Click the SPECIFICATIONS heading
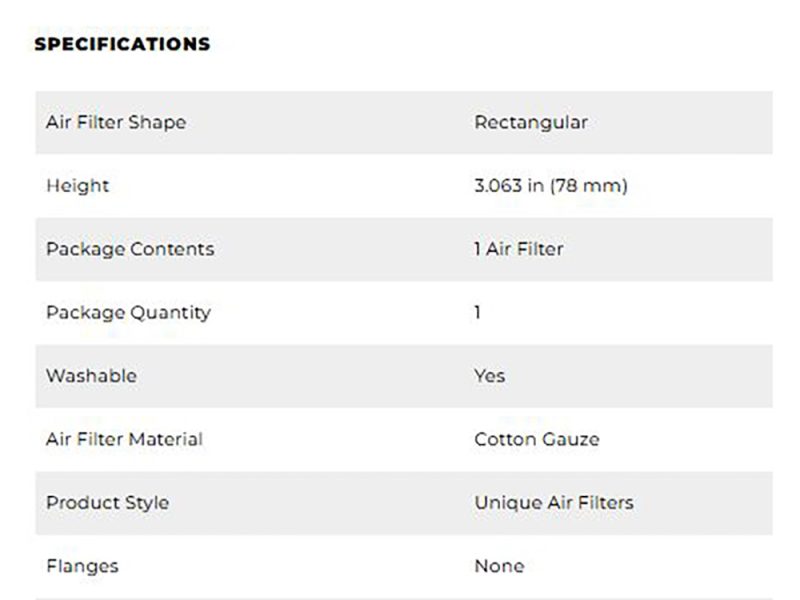This screenshot has width=800, height=600. pyautogui.click(x=122, y=44)
